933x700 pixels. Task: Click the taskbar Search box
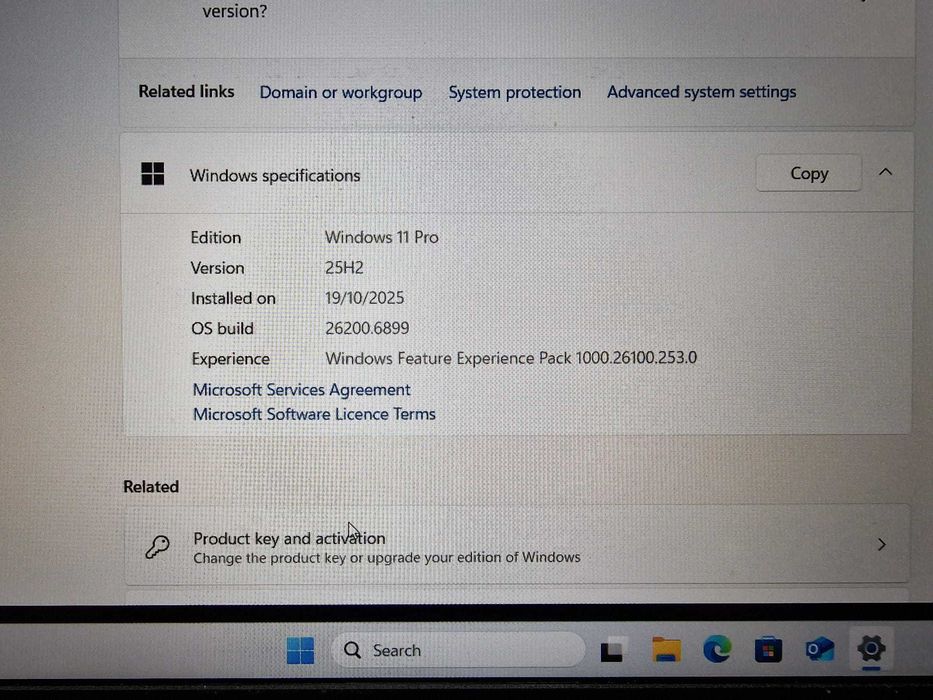tap(458, 650)
